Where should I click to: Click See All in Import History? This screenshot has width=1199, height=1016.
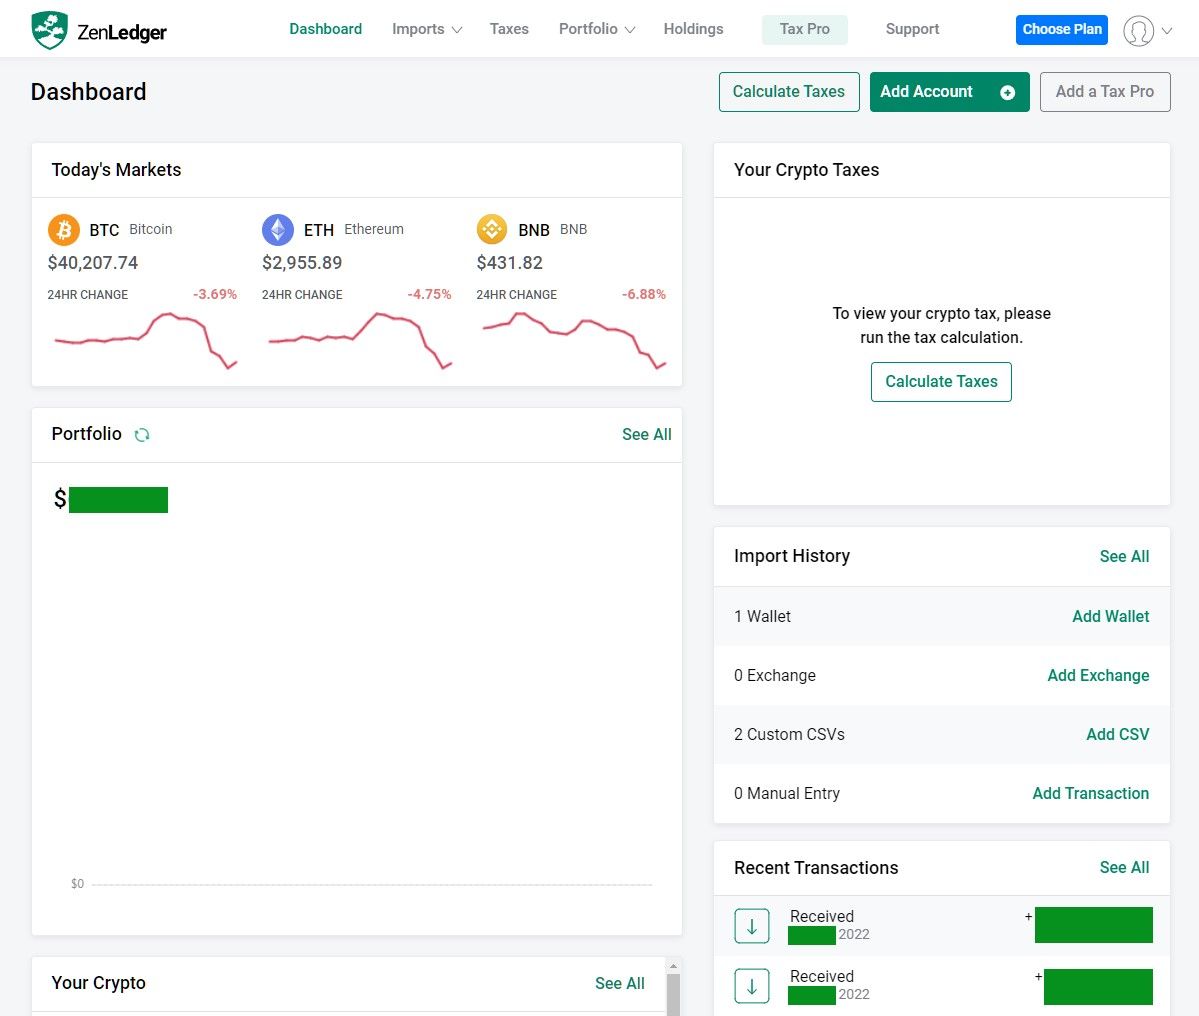(x=1124, y=557)
